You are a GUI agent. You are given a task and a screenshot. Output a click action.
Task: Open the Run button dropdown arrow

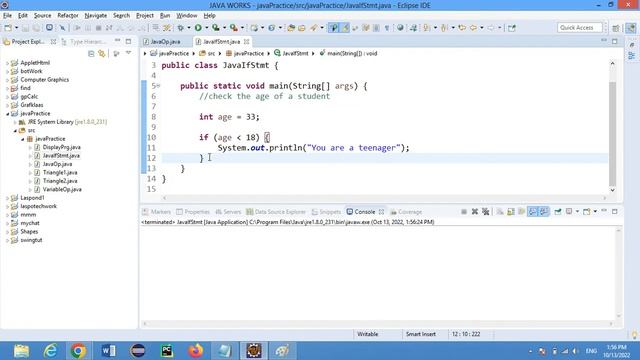(x=207, y=28)
